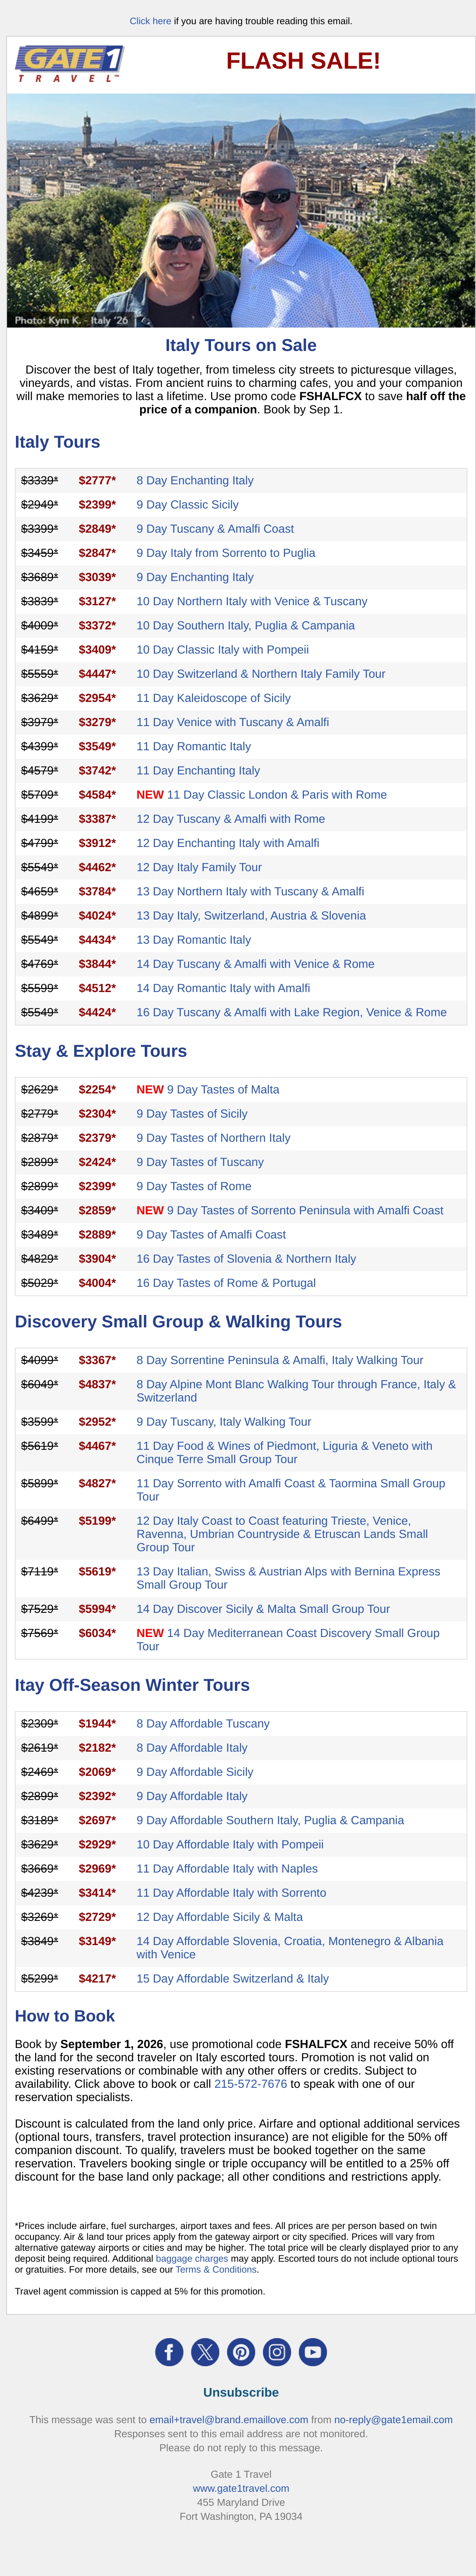Open the Pinterest social icon
This screenshot has width=476, height=2576.
[241, 2352]
